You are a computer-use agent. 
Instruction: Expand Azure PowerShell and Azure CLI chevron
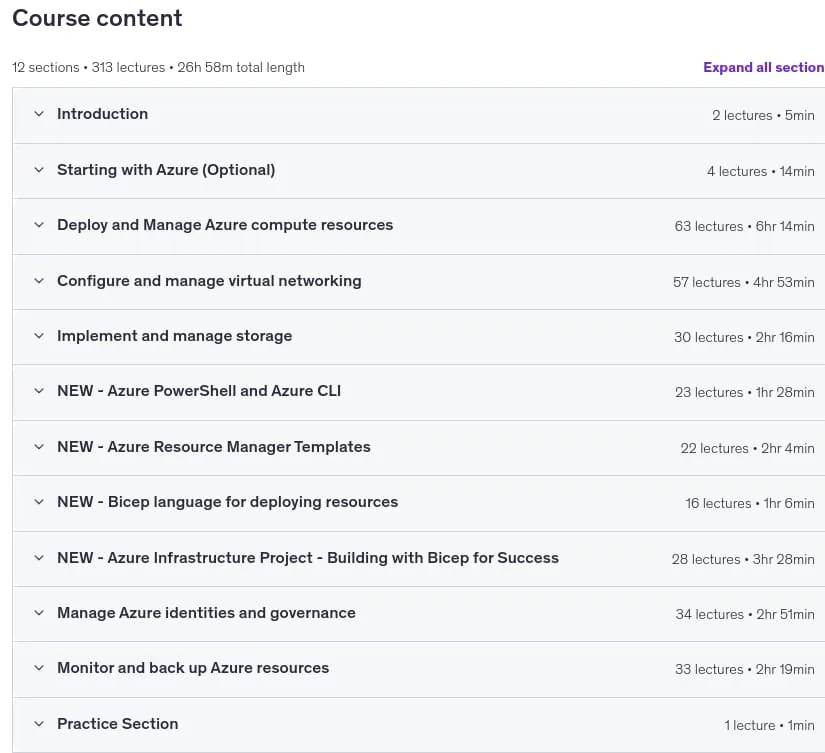coord(39,390)
